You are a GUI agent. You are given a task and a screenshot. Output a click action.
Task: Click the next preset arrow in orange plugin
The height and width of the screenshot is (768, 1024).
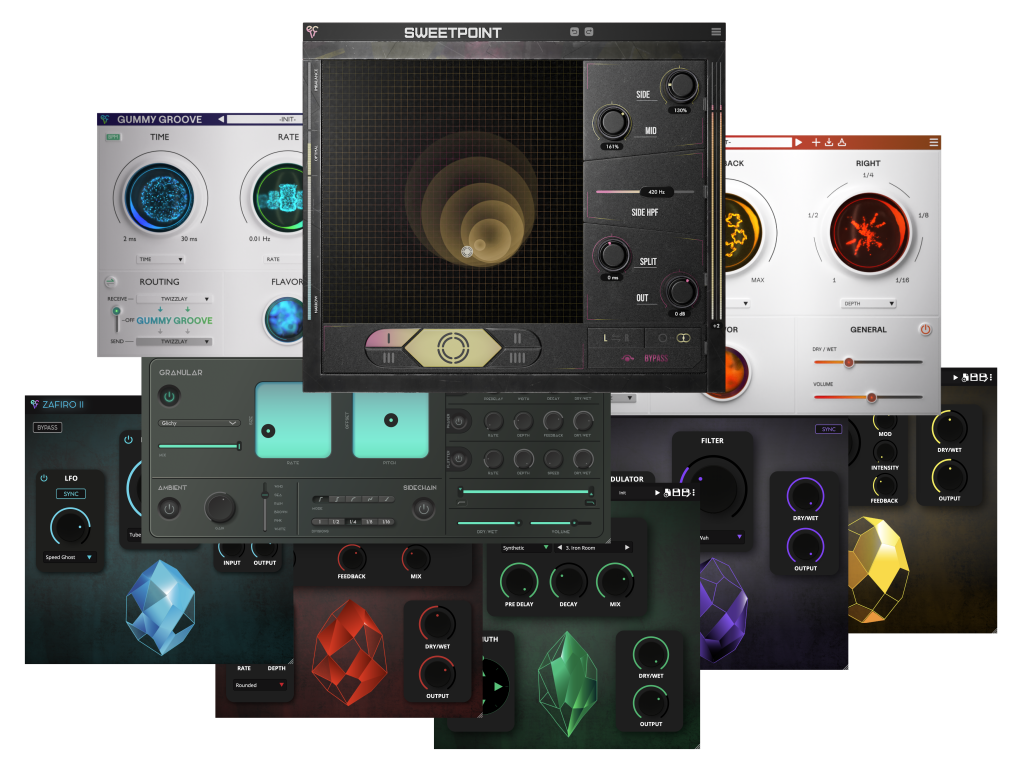(x=799, y=142)
